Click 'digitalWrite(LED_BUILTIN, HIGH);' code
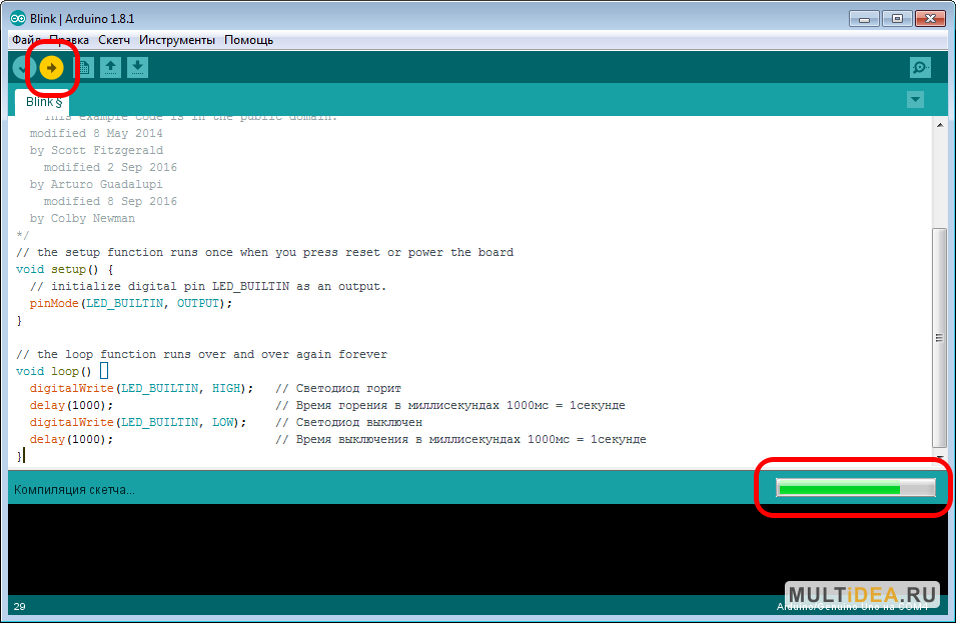This screenshot has width=958, height=624. (141, 389)
